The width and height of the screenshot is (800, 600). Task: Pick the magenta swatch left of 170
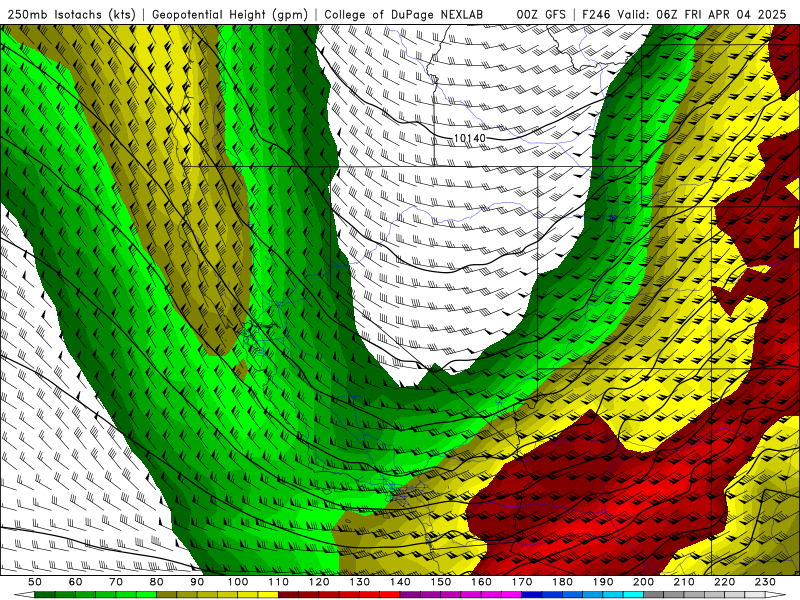[511, 595]
